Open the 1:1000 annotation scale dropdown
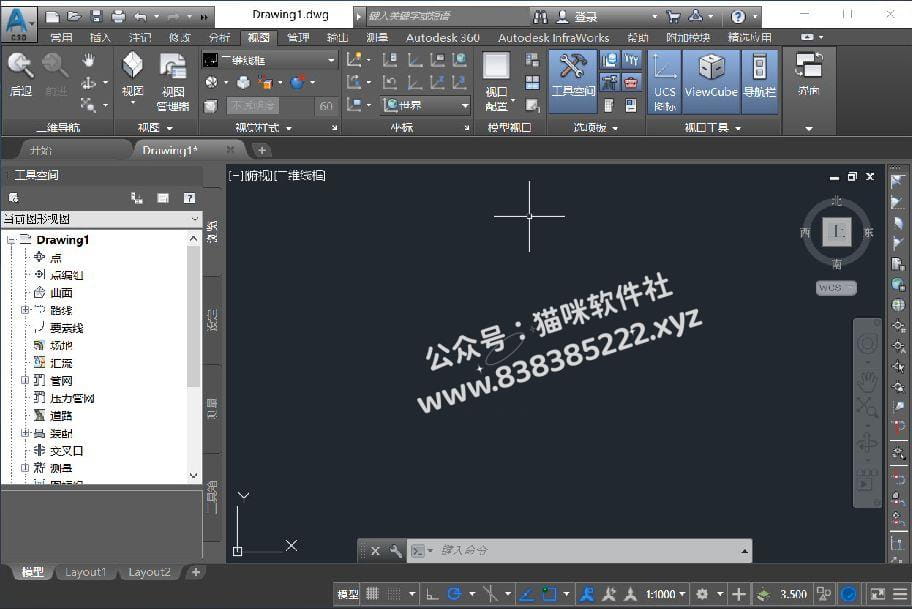 (x=665, y=594)
